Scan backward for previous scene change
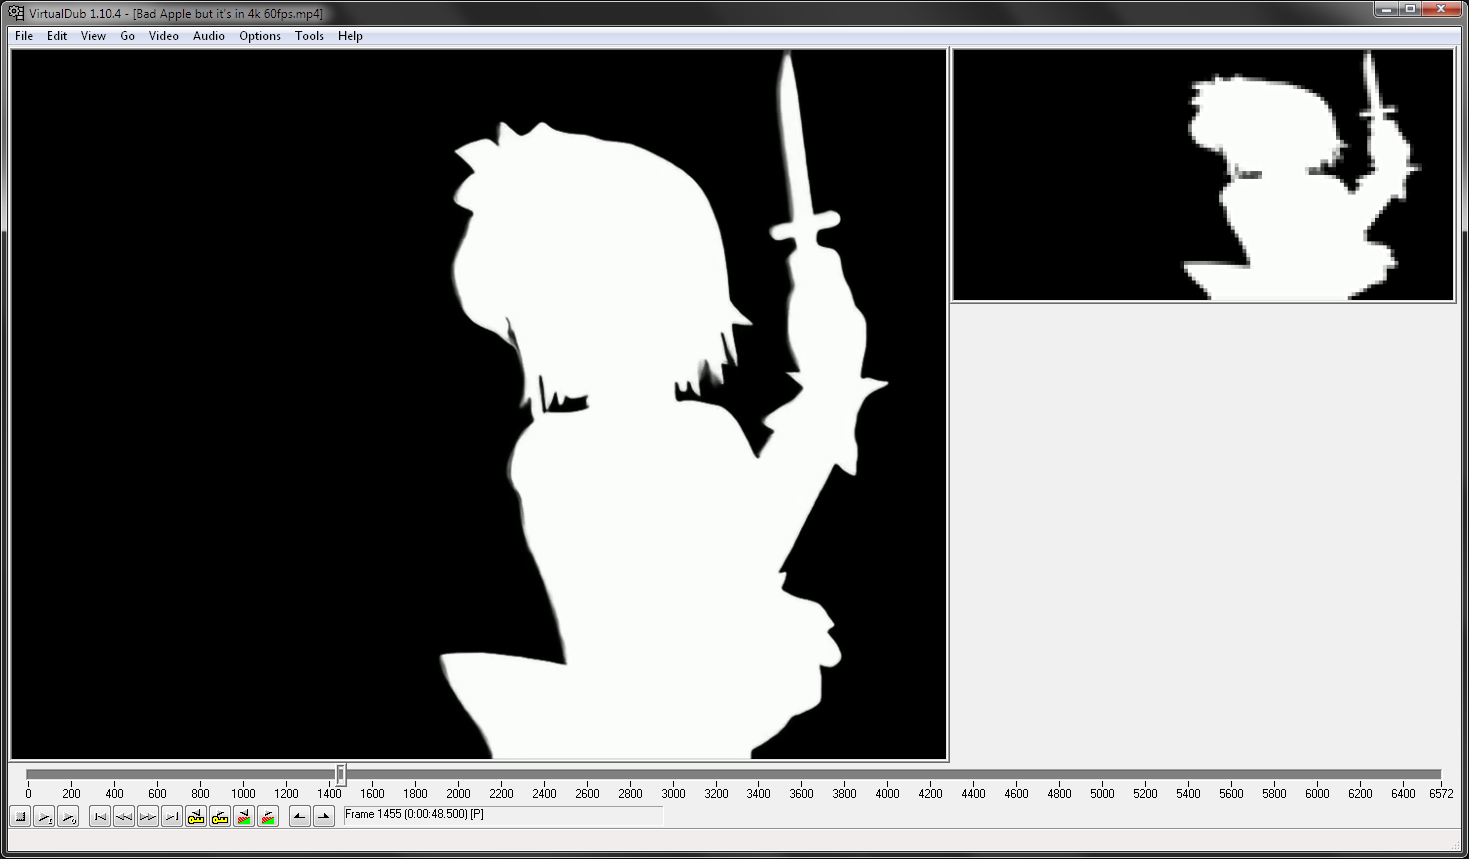The width and height of the screenshot is (1469, 859). coord(244,817)
